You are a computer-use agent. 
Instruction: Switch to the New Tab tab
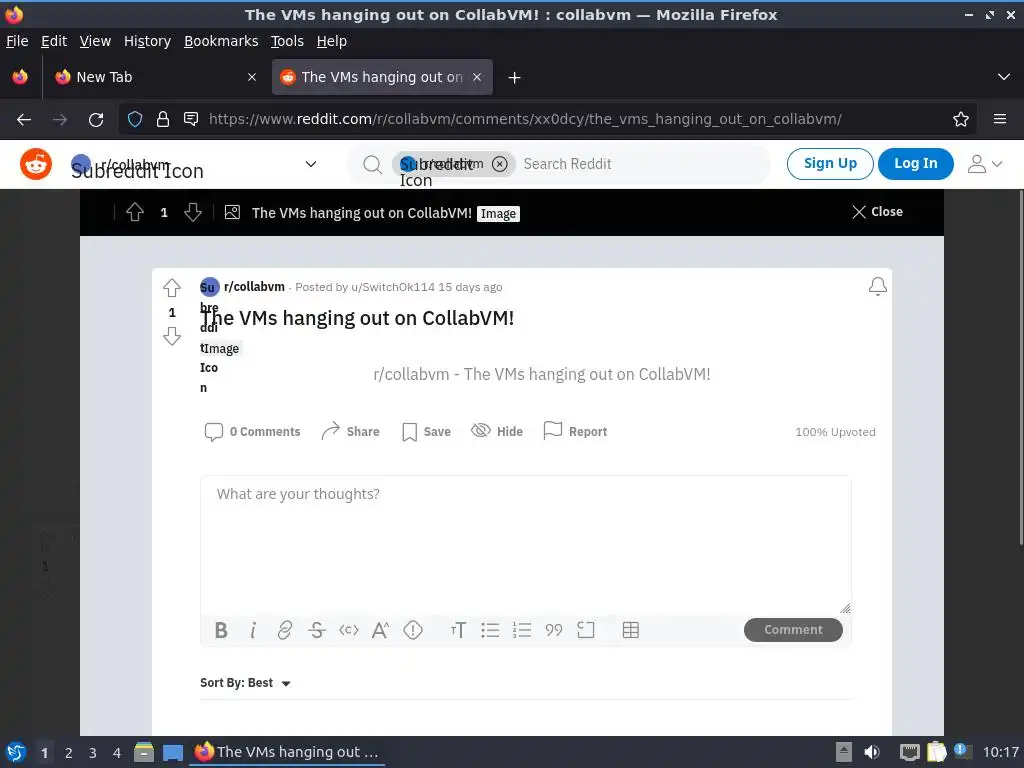click(x=153, y=77)
